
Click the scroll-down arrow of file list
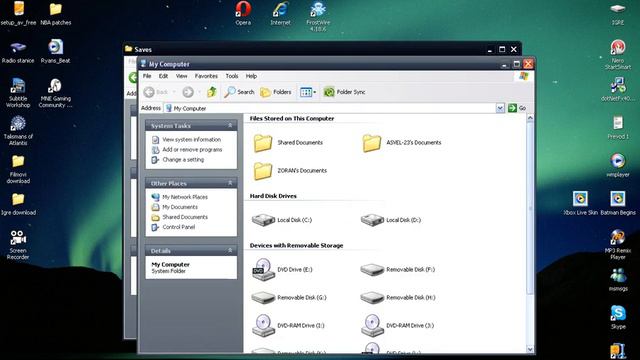(x=530, y=349)
